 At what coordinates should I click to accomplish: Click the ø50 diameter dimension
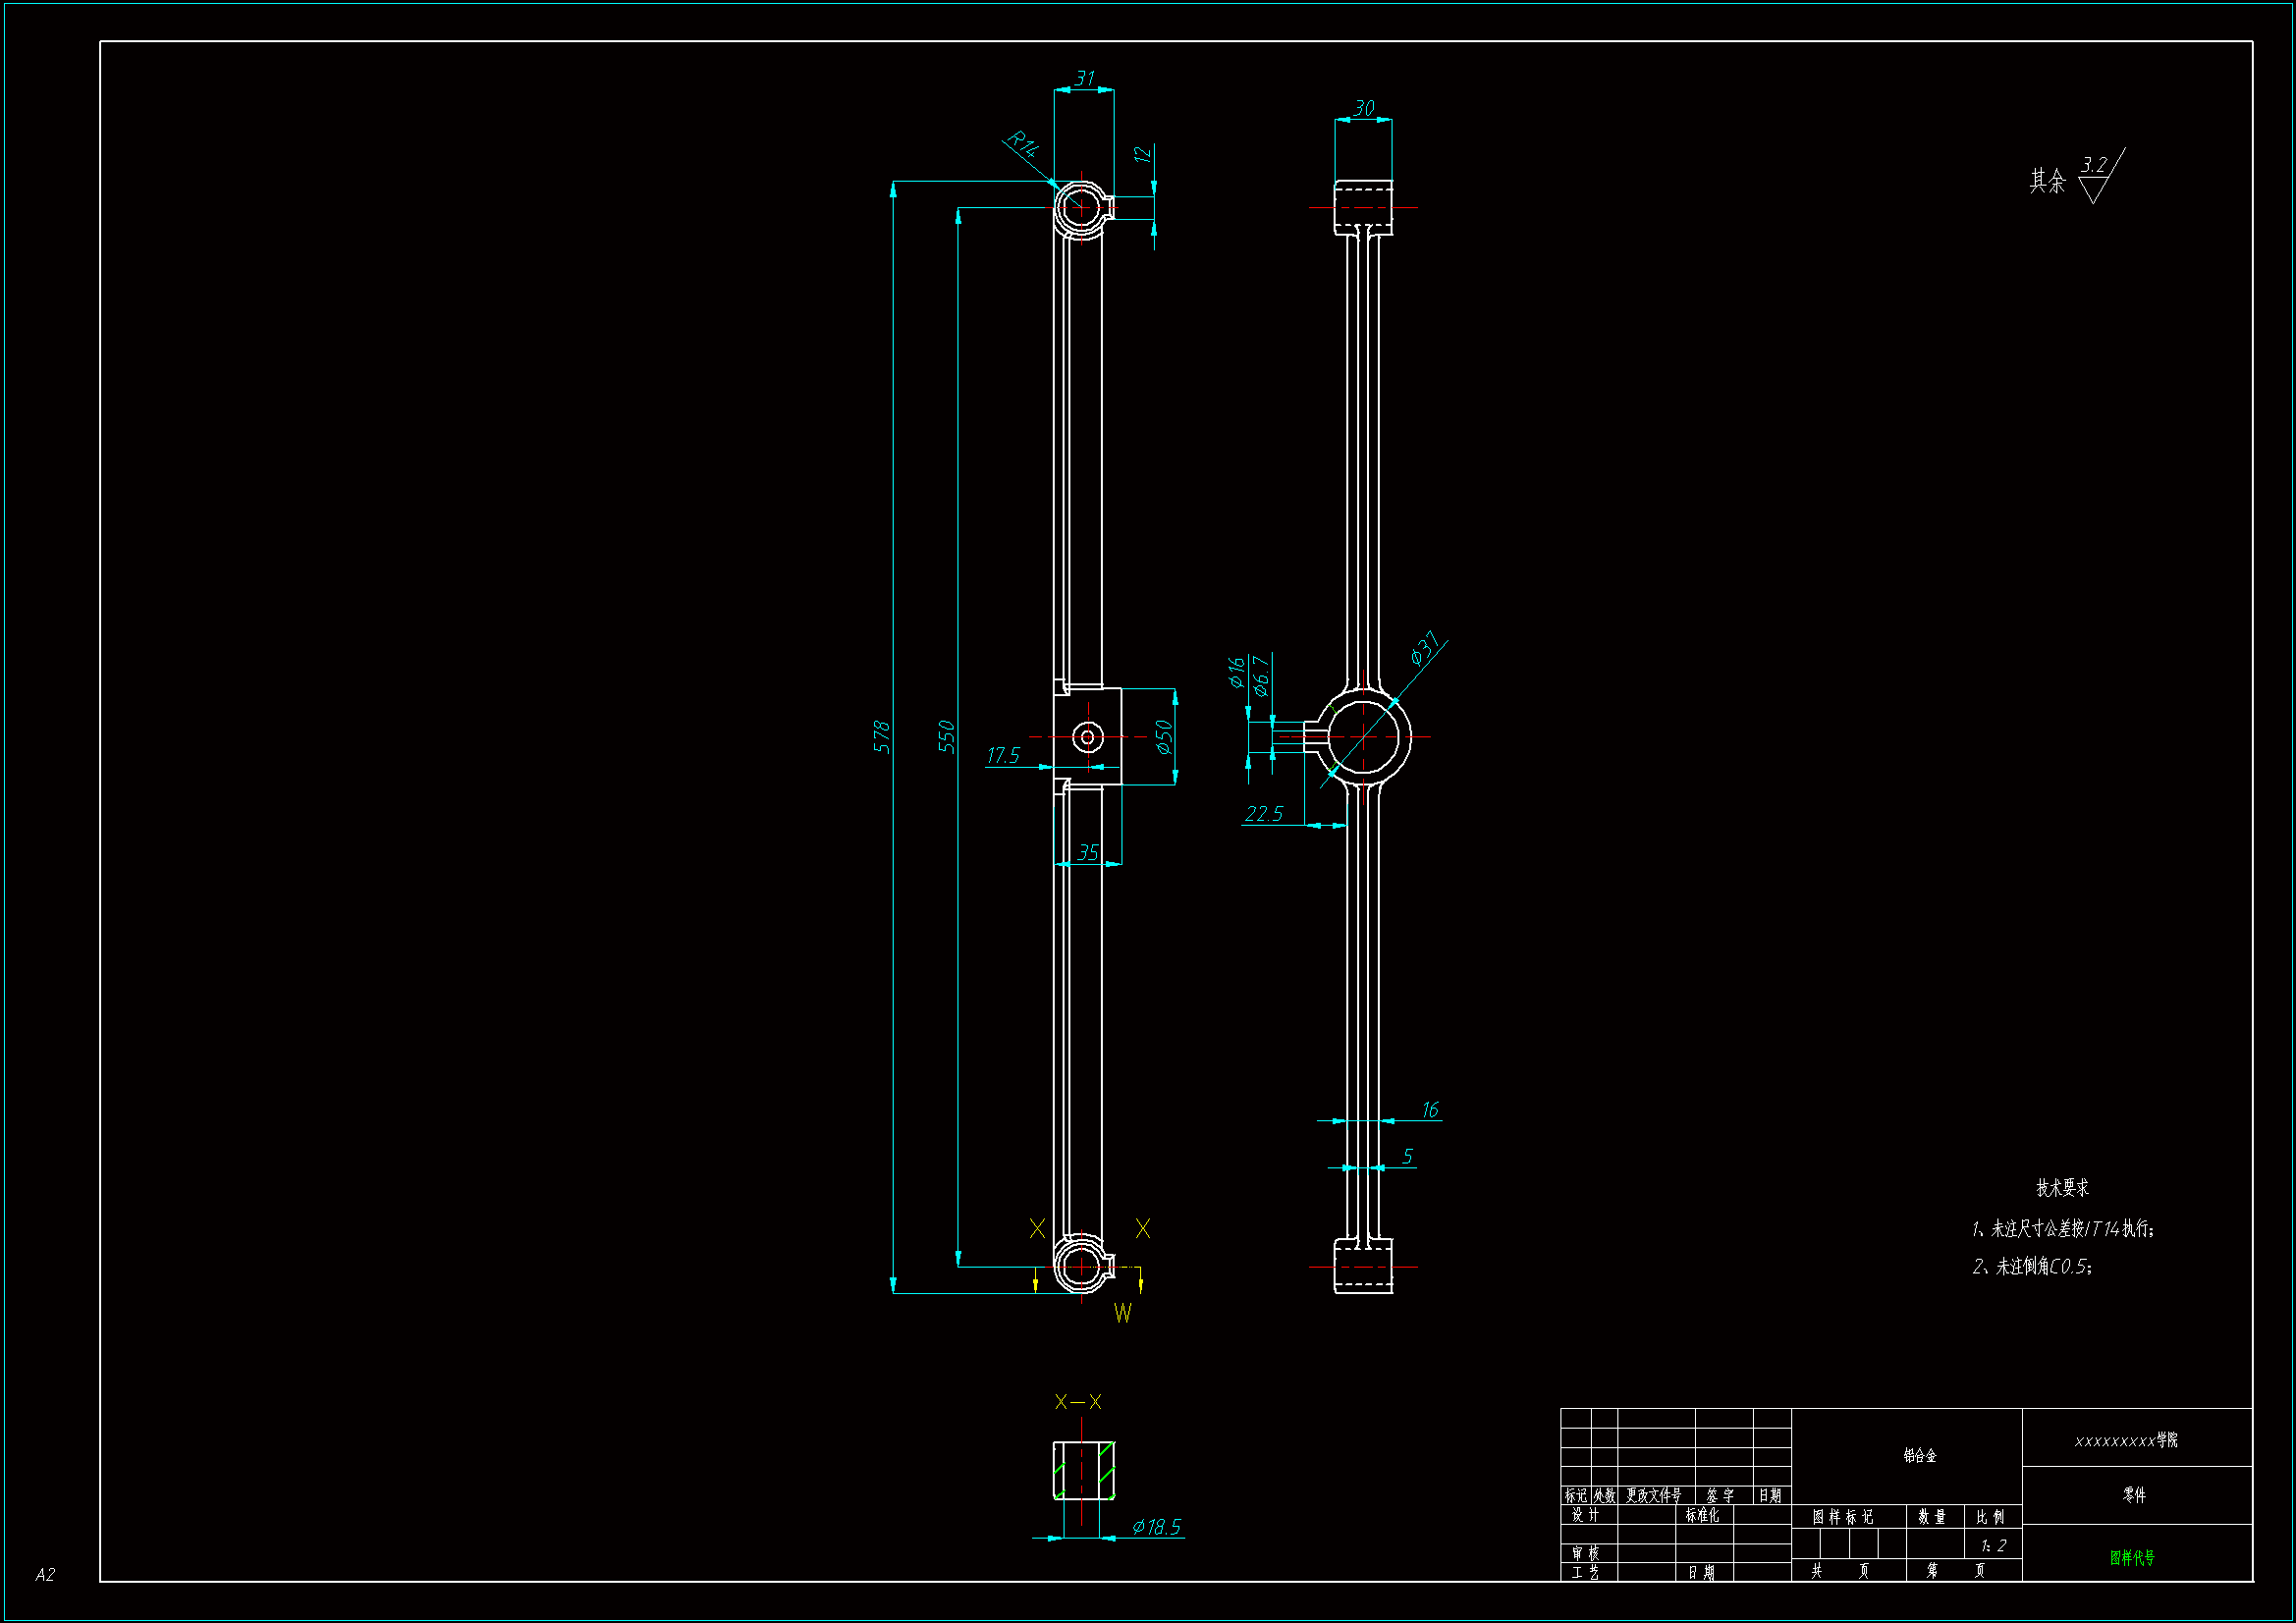click(1163, 737)
